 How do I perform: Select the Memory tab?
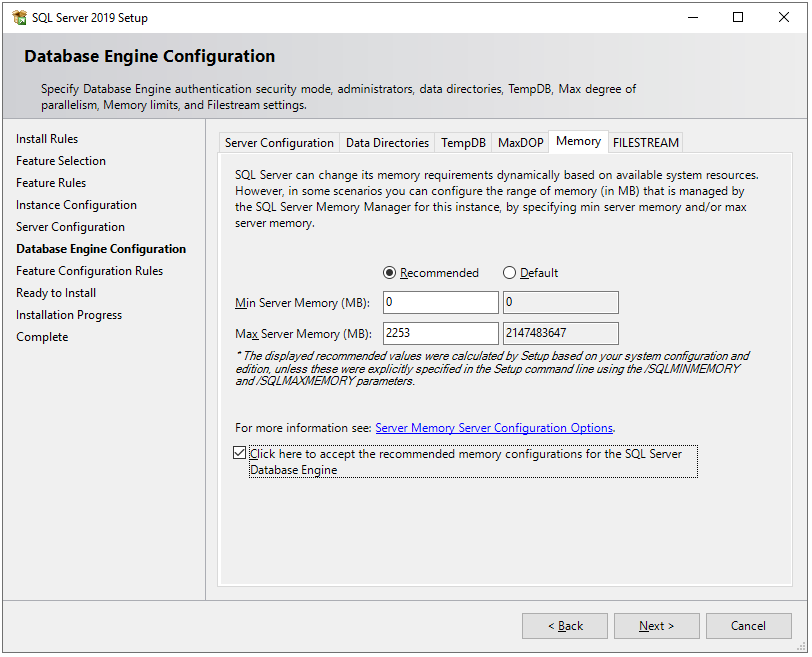[x=578, y=141]
